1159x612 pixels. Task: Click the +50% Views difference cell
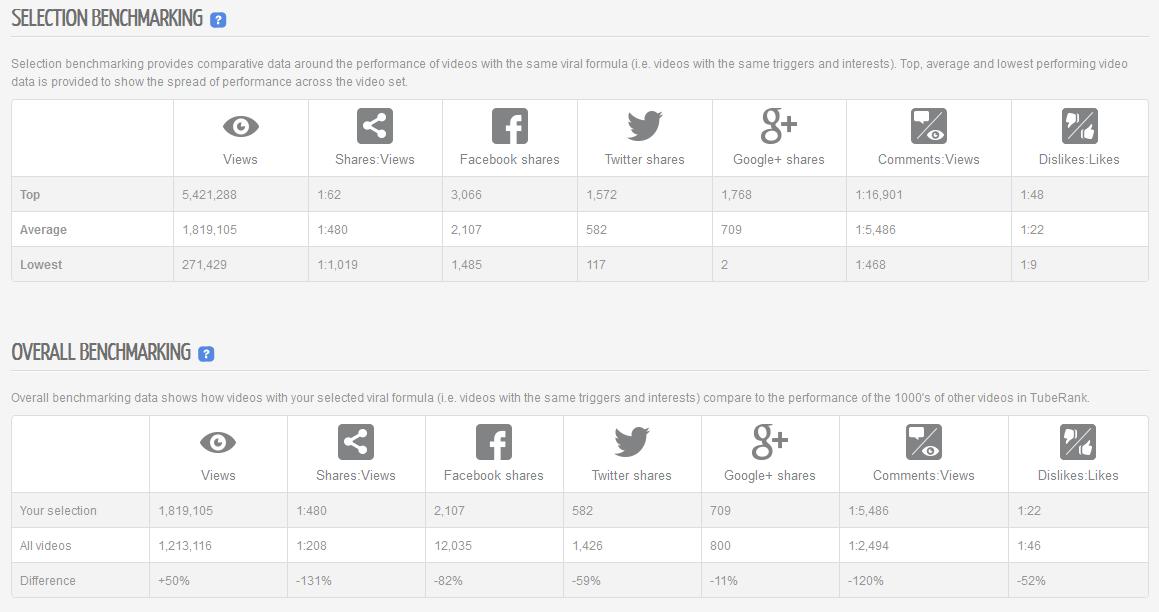(x=174, y=581)
